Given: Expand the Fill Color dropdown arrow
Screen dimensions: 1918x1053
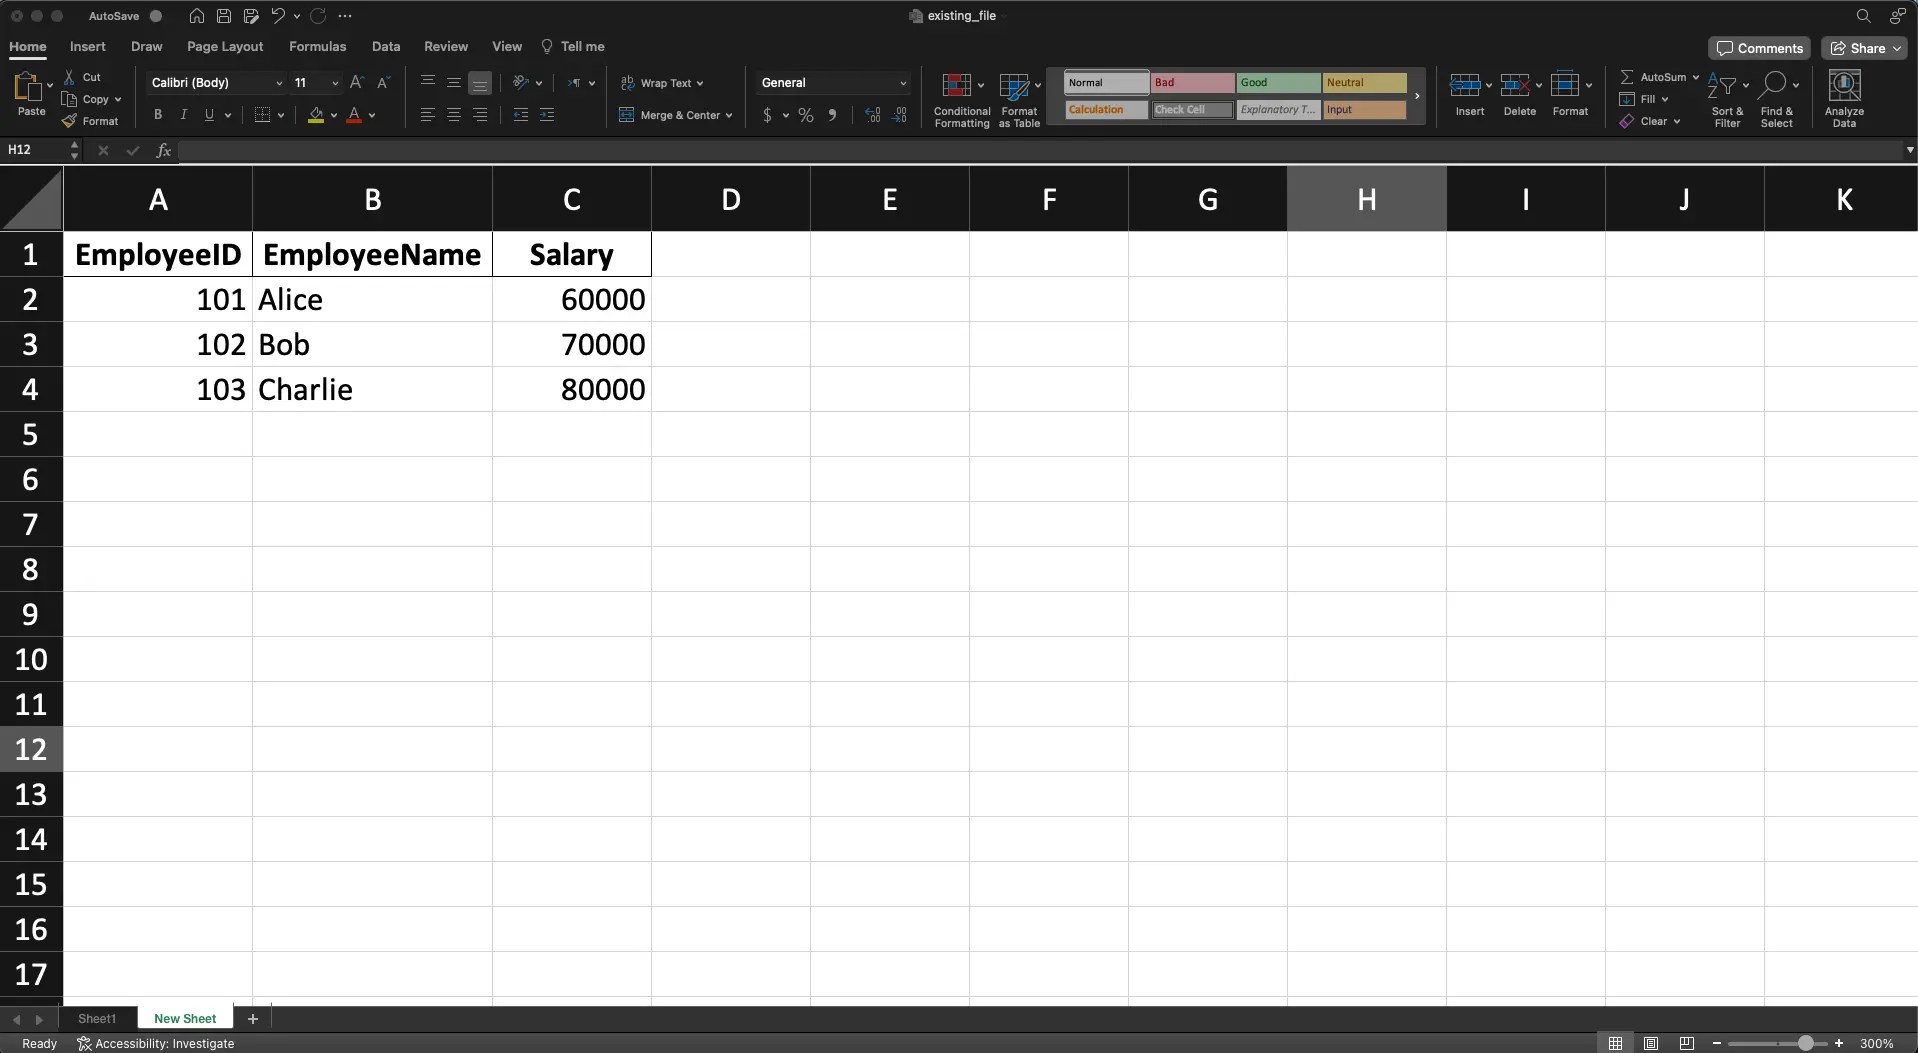Looking at the screenshot, I should pos(332,115).
